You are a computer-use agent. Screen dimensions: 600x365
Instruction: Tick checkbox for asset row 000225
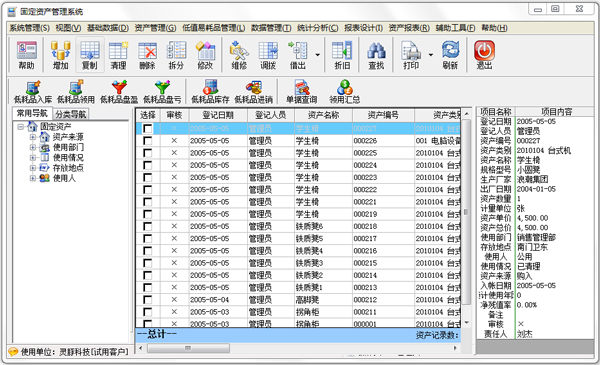click(x=147, y=153)
